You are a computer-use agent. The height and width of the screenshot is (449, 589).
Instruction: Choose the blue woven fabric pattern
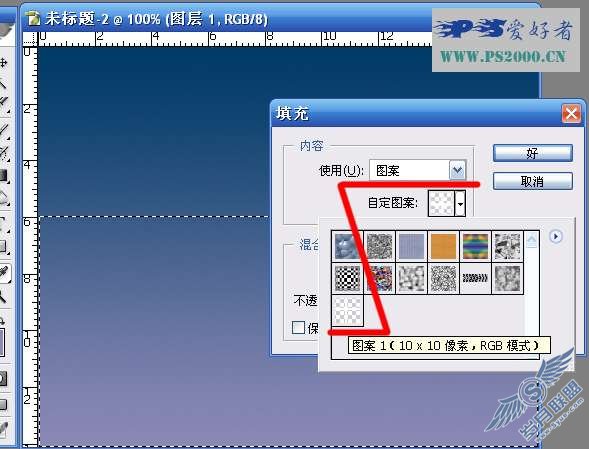click(411, 246)
